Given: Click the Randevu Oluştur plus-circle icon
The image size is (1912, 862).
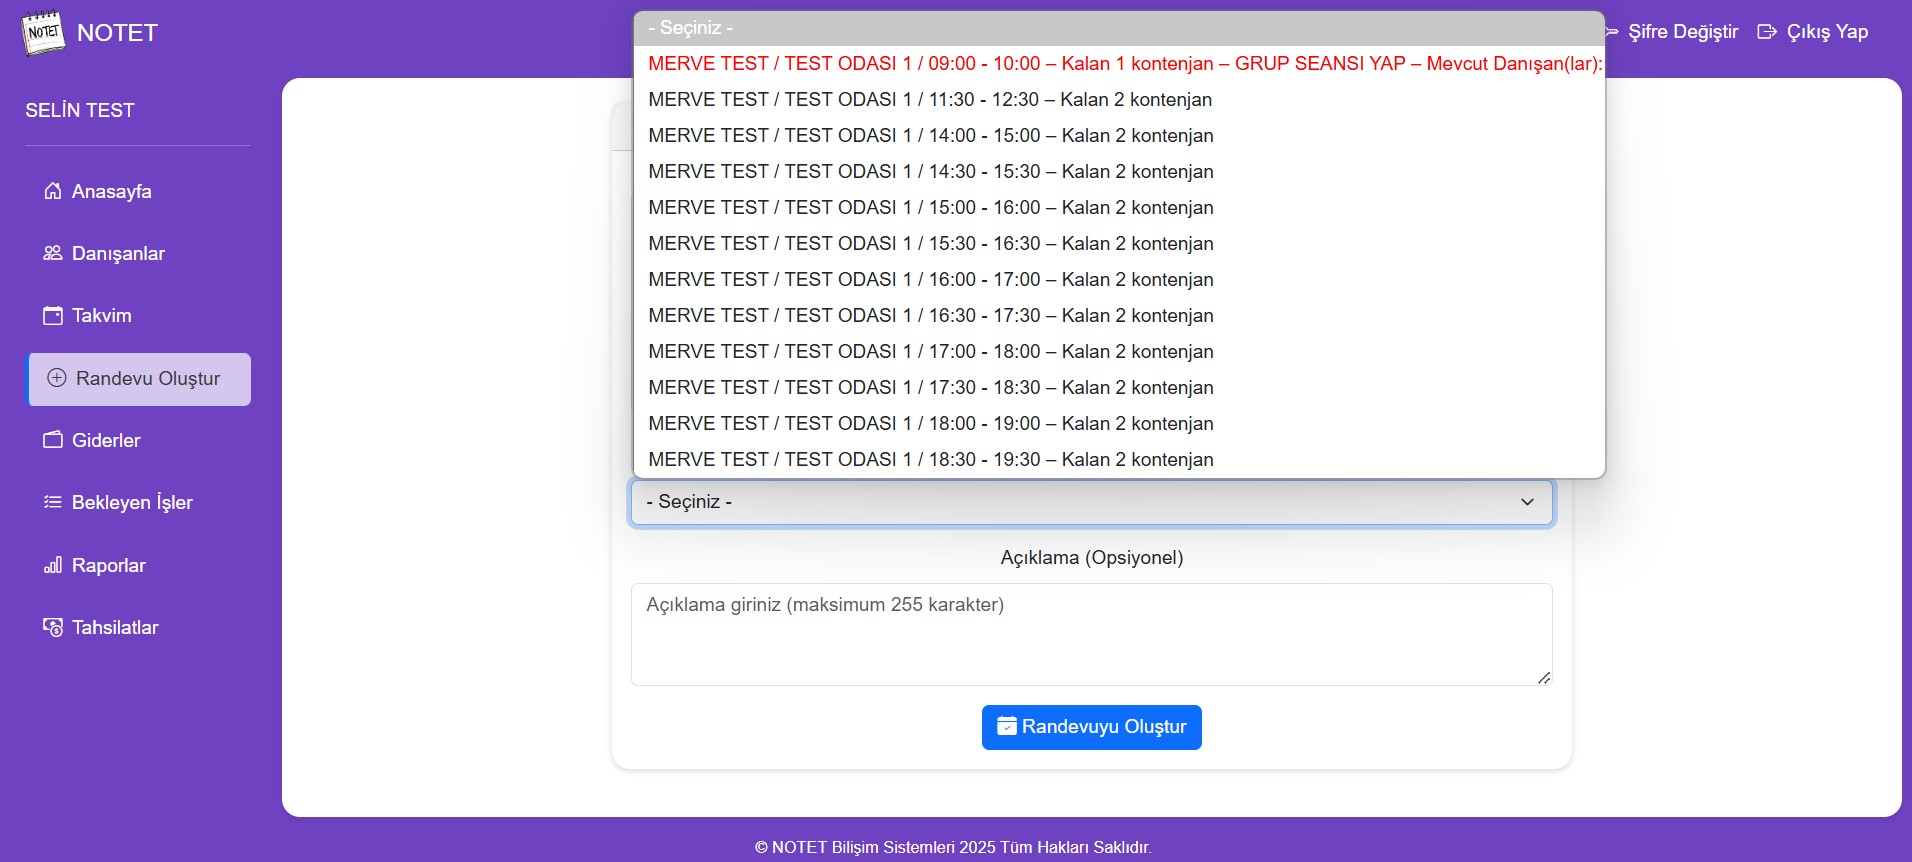Looking at the screenshot, I should coord(57,378).
